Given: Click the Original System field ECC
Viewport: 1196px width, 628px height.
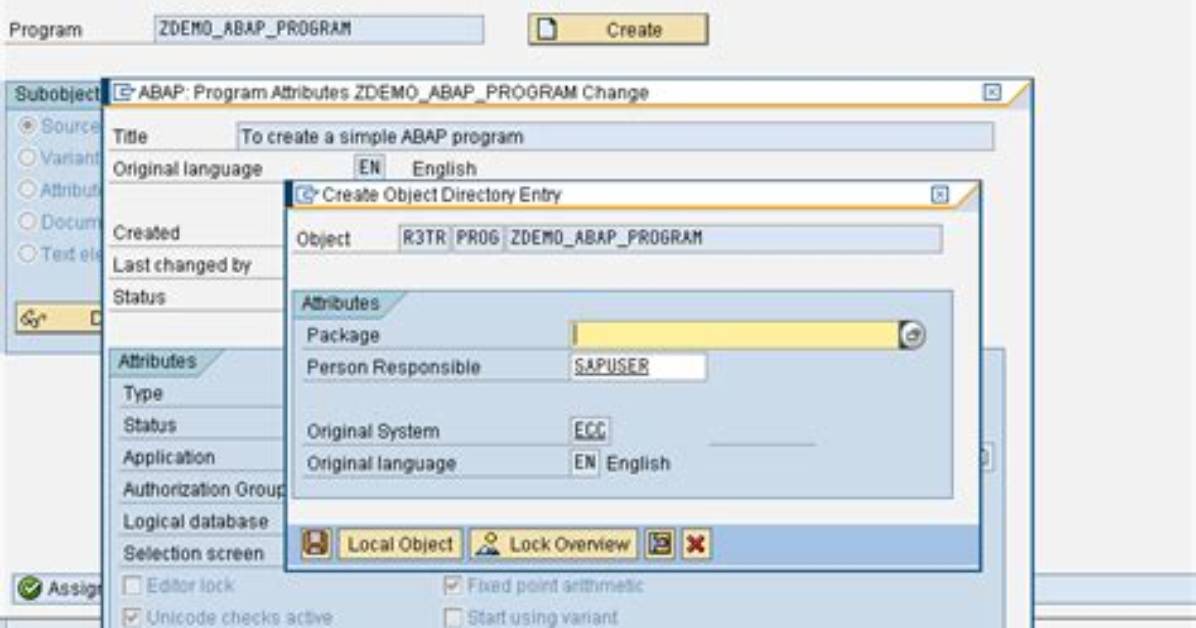Looking at the screenshot, I should pos(590,430).
